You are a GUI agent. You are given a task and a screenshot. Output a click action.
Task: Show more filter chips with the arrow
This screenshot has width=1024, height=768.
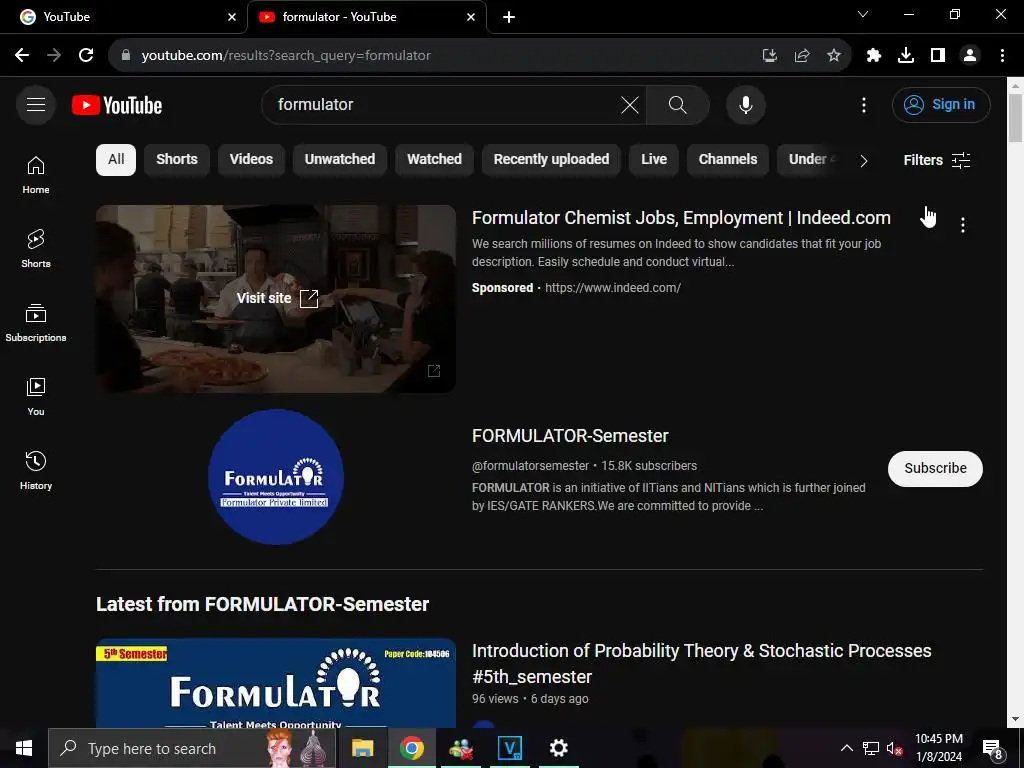(x=863, y=161)
